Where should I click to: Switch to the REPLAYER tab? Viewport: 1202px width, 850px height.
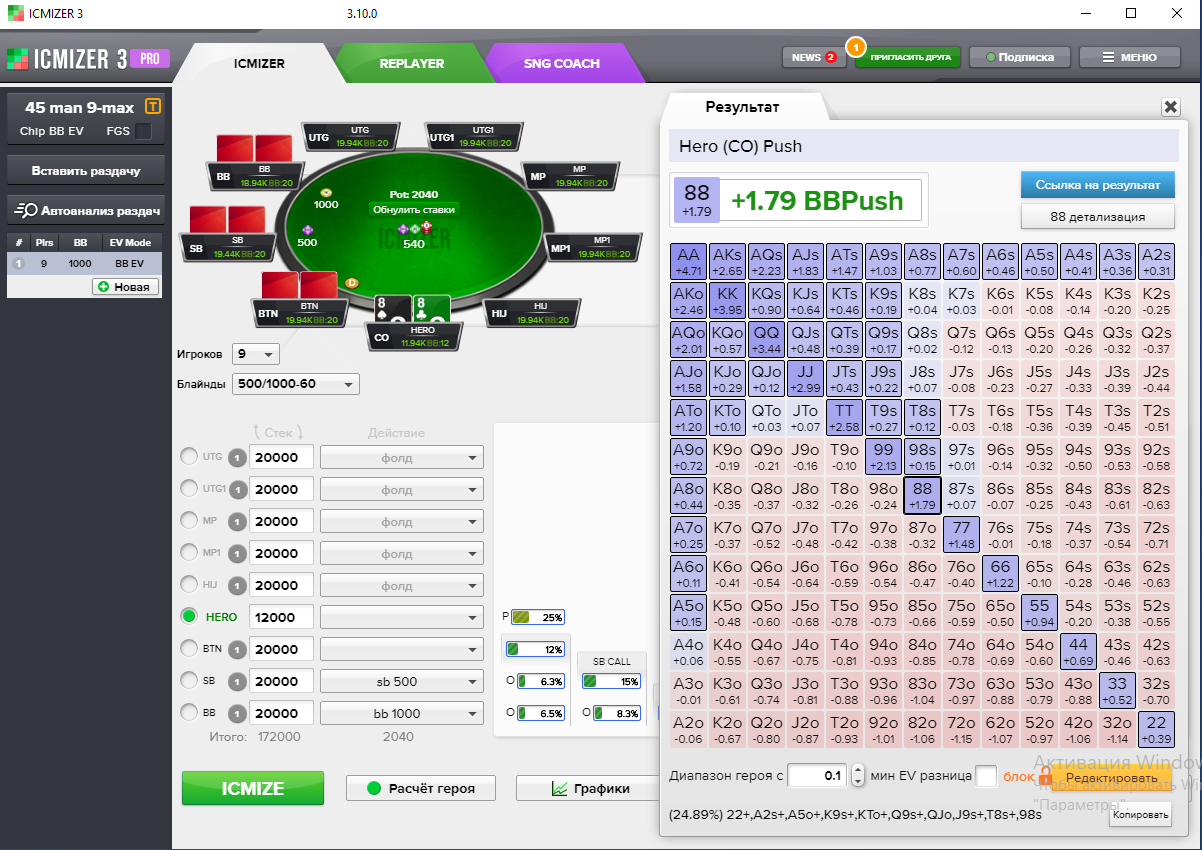click(x=411, y=63)
